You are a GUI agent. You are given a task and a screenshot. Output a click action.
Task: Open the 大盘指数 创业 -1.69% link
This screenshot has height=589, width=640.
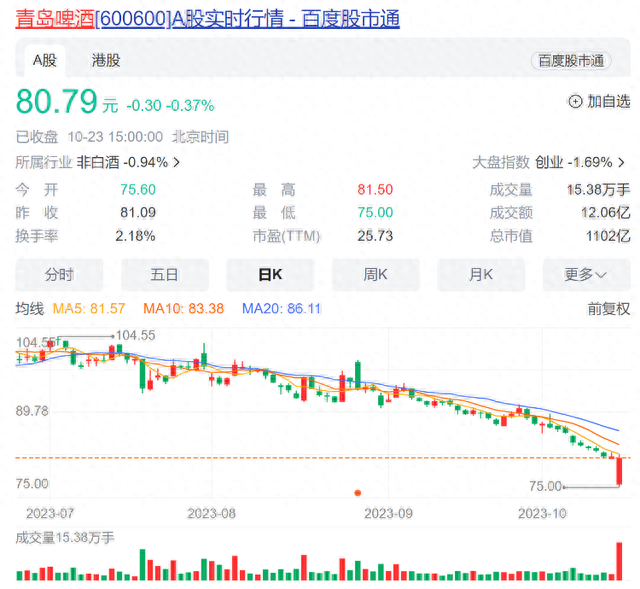[549, 162]
